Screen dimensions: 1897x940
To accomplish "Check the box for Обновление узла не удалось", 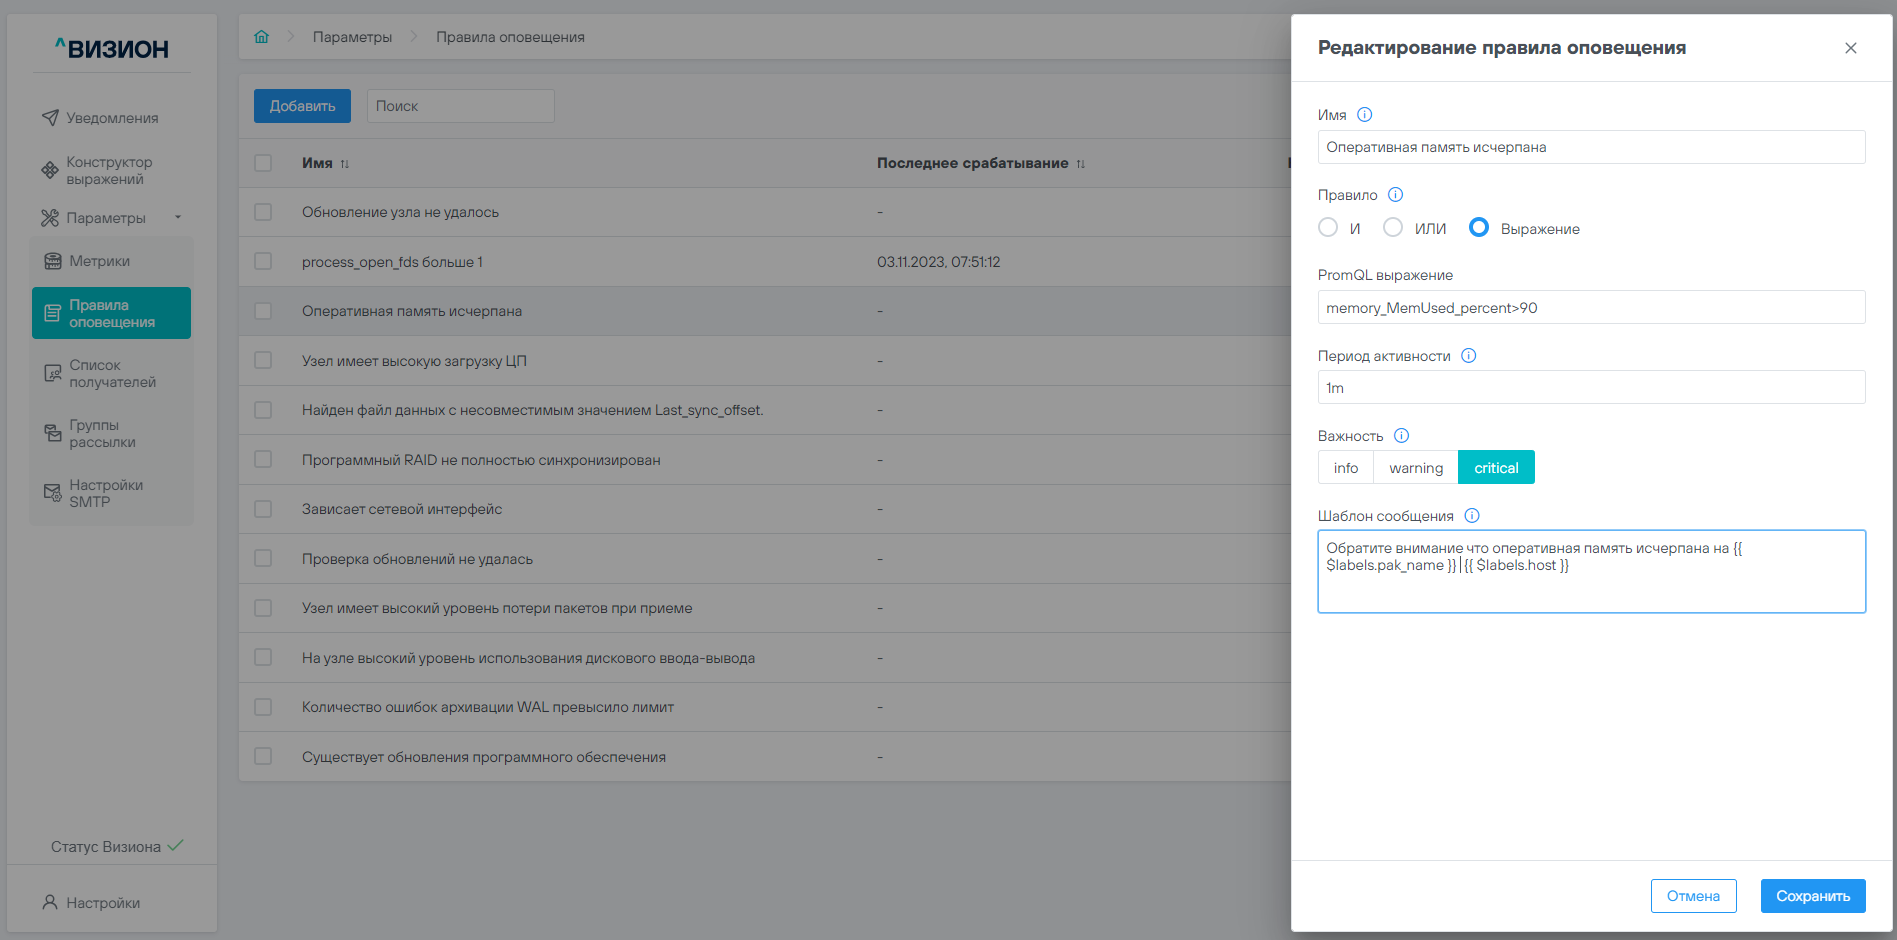I will [263, 212].
